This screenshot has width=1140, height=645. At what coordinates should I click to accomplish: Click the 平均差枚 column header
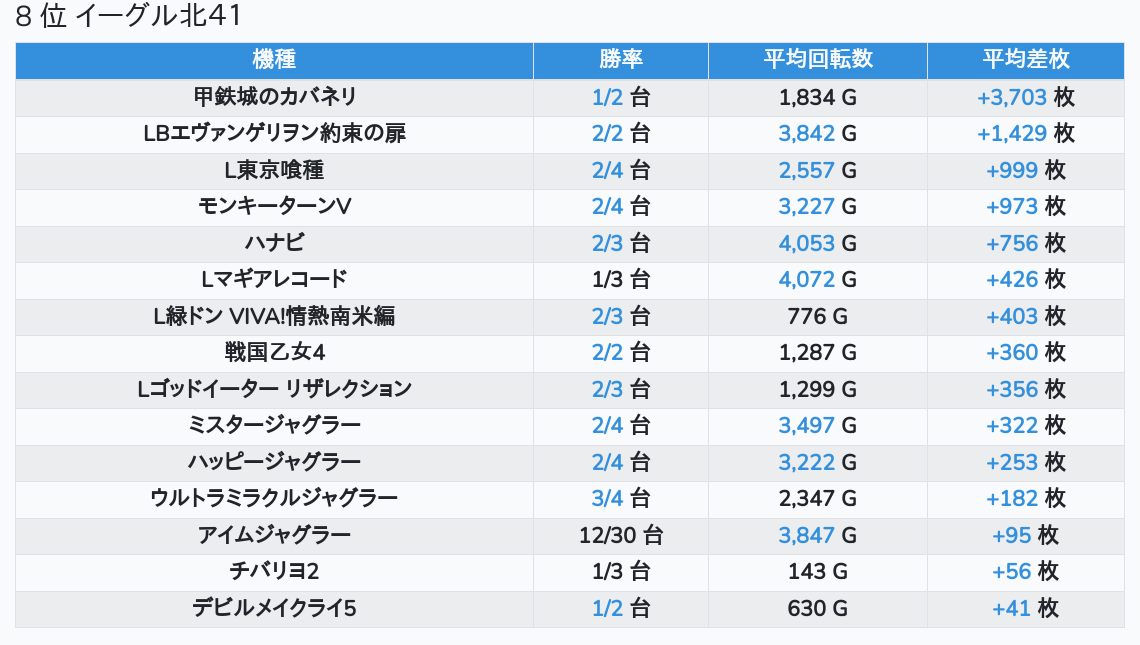click(x=1025, y=60)
